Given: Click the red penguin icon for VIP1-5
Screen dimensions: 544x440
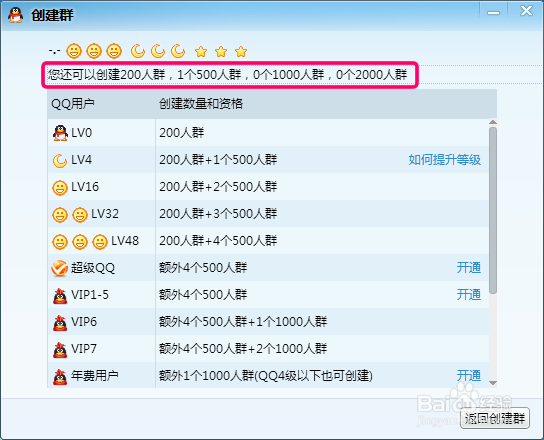Looking at the screenshot, I should (x=60, y=296).
